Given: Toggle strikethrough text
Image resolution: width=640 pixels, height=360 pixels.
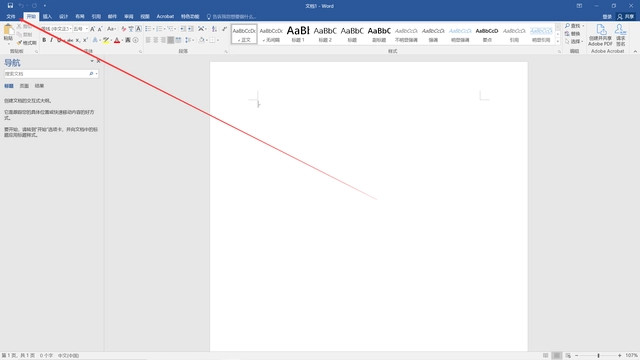Looking at the screenshot, I should [70, 40].
